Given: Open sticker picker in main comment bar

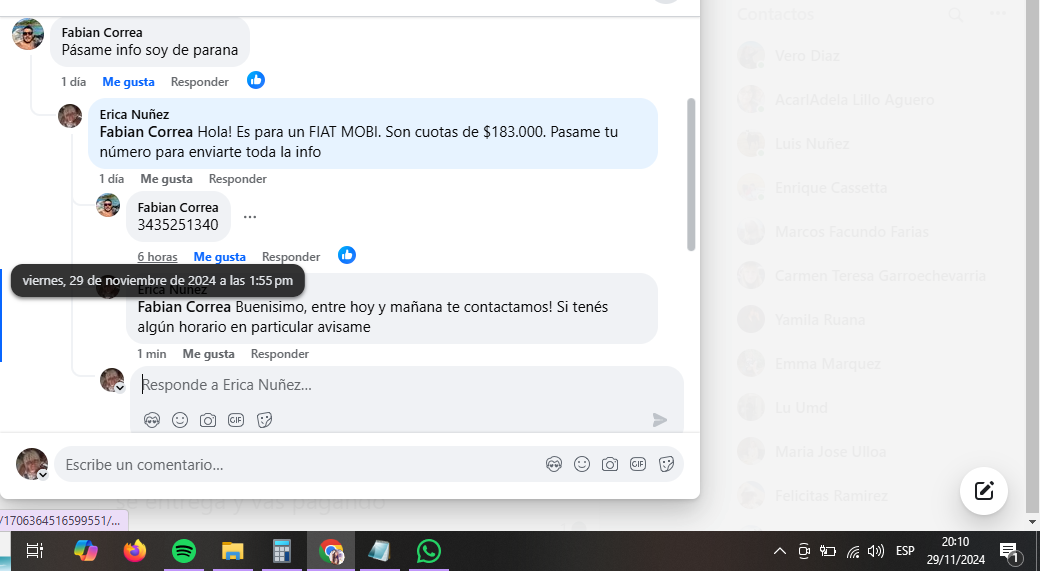Looking at the screenshot, I should pos(667,464).
